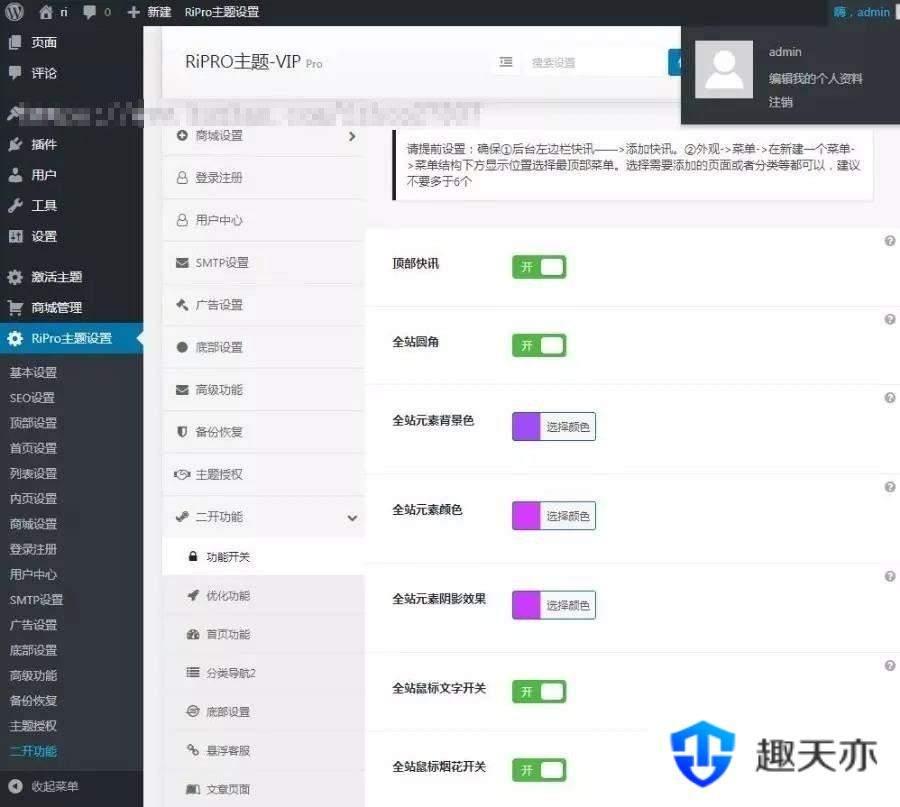900x807 pixels.
Task: Click the 分类导航2 list icon
Action: pos(193,673)
